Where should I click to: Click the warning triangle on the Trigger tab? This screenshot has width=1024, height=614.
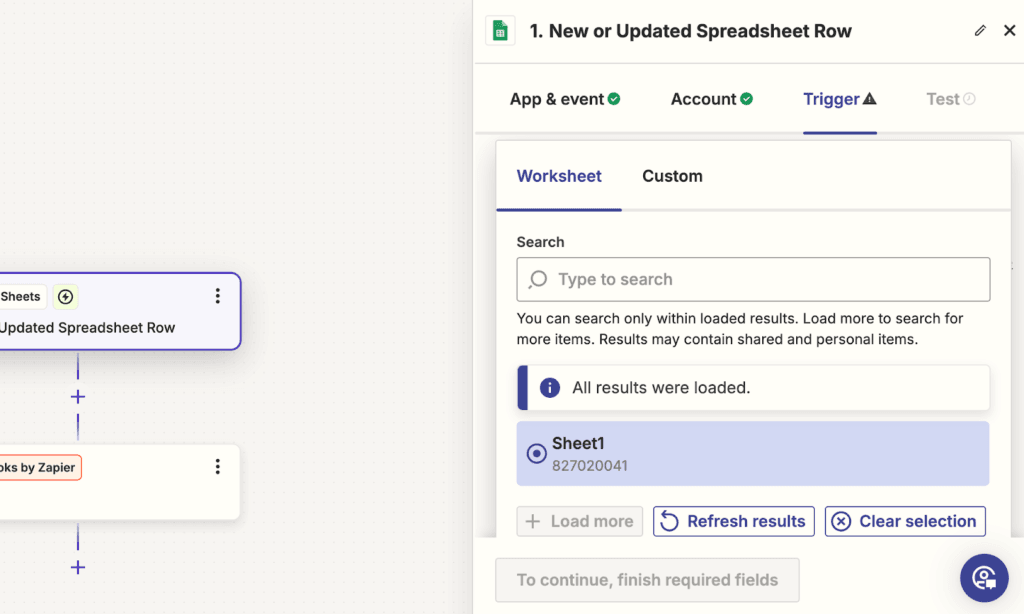point(869,98)
